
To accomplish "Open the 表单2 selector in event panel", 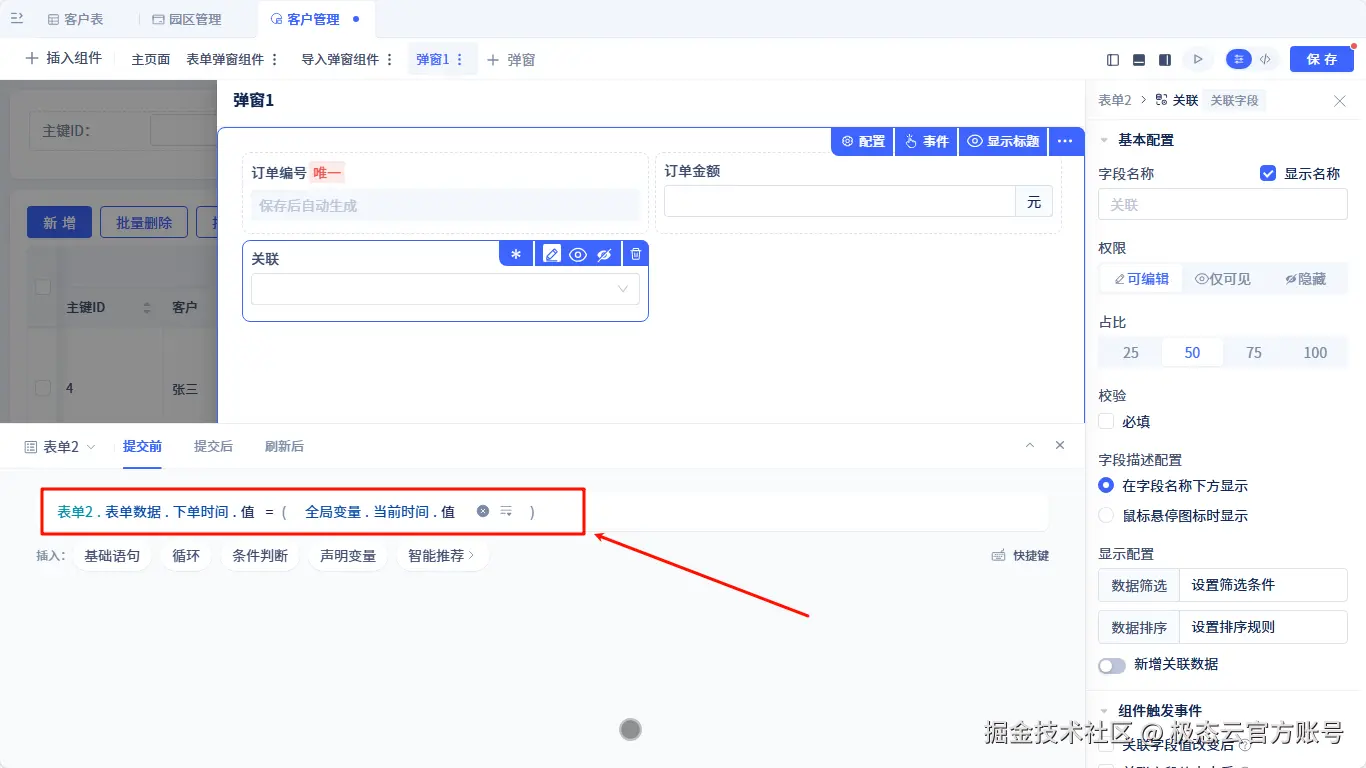I will coord(60,447).
